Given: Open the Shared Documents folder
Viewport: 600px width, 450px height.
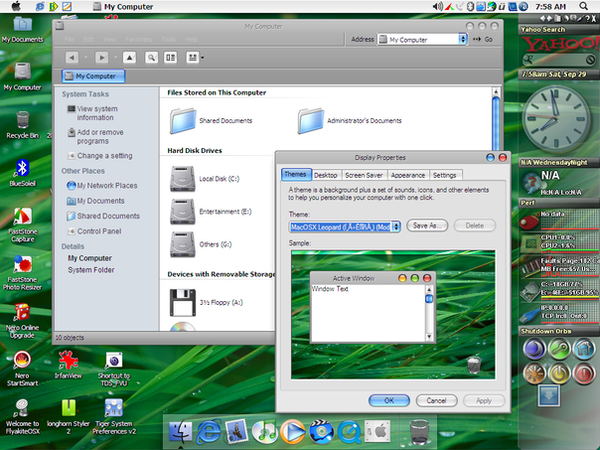Looking at the screenshot, I should click(183, 121).
